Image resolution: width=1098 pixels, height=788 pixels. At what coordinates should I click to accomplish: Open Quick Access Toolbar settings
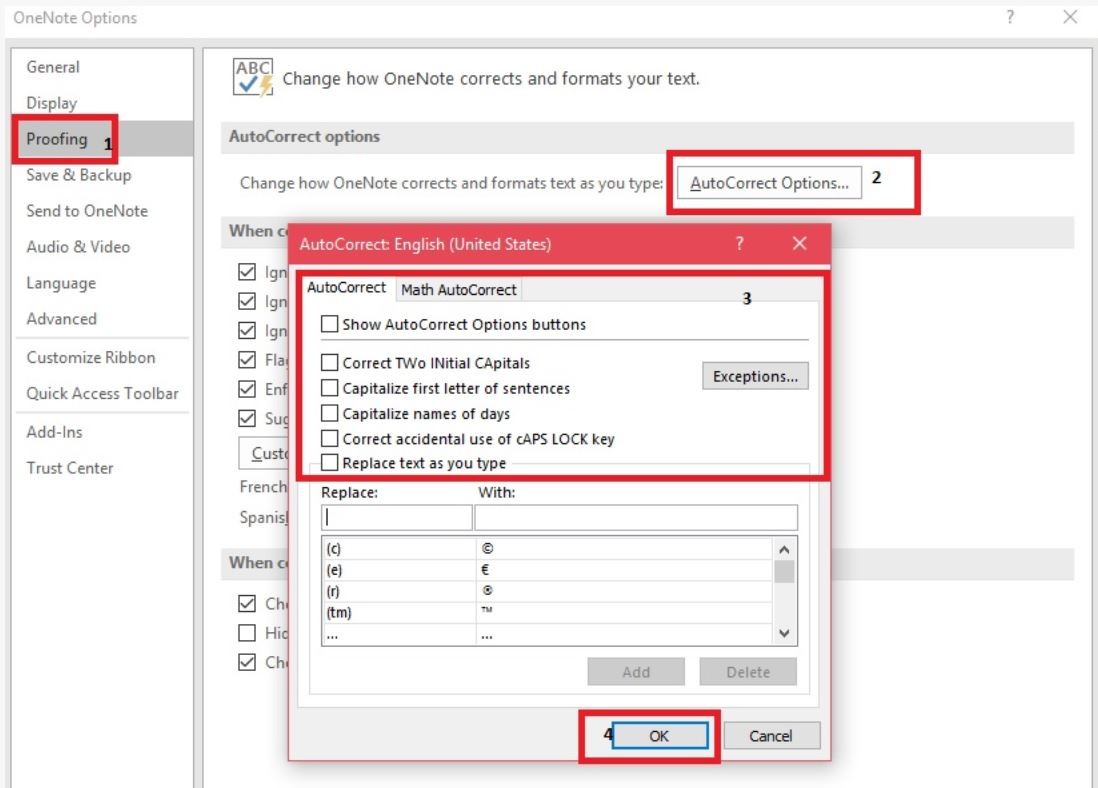(102, 394)
